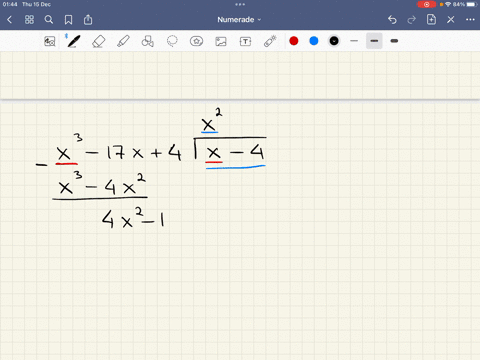The image size is (480, 360).
Task: Select the Lasso selection tool
Action: point(172,41)
